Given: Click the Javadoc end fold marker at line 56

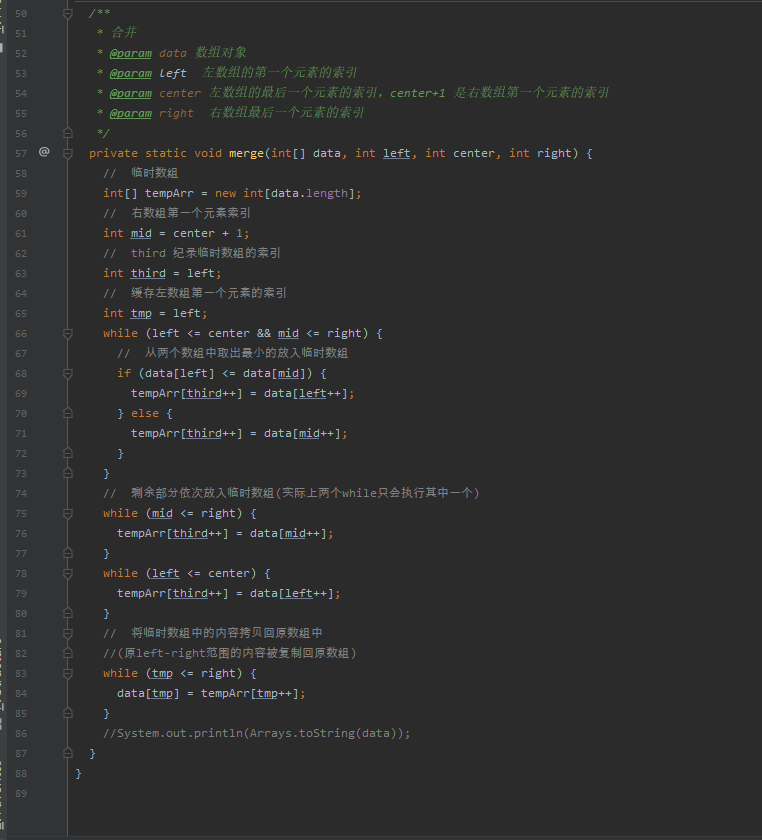Looking at the screenshot, I should pos(68,133).
